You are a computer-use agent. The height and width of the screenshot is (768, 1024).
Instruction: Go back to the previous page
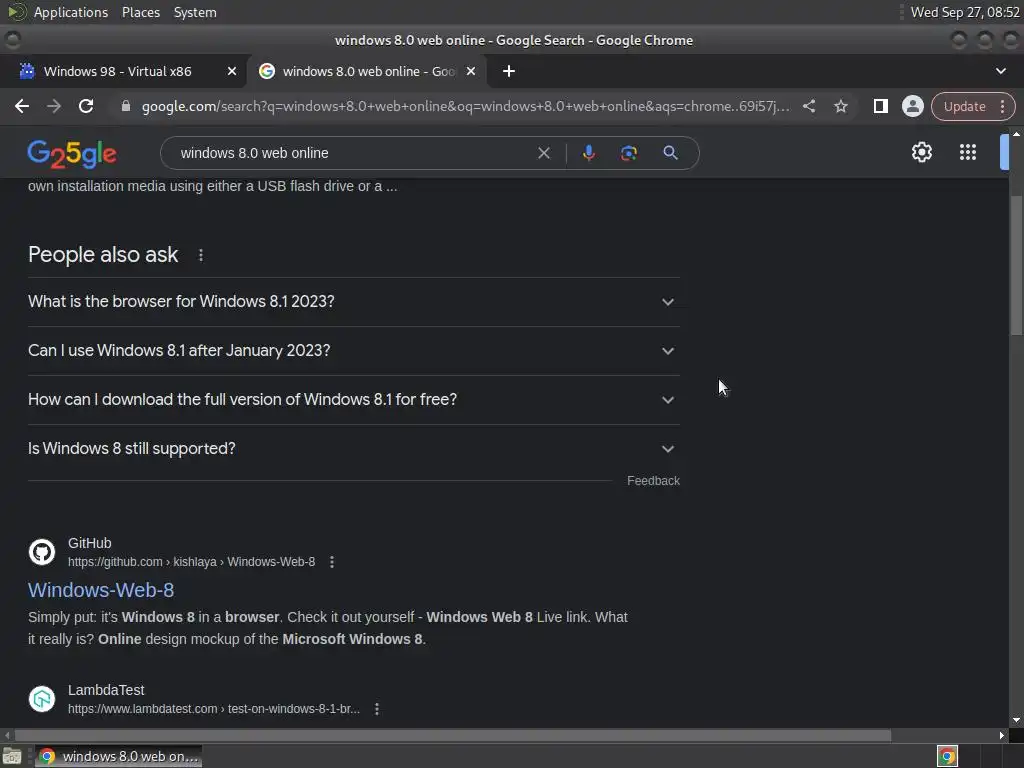[22, 106]
